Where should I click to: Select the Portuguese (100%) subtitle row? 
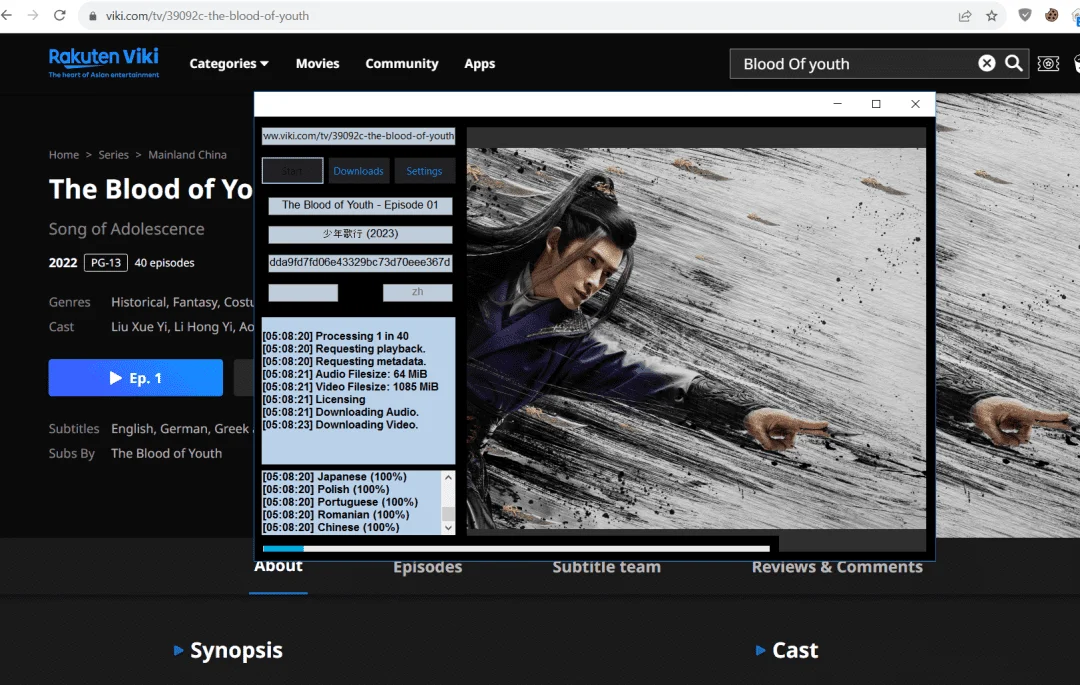(x=340, y=502)
